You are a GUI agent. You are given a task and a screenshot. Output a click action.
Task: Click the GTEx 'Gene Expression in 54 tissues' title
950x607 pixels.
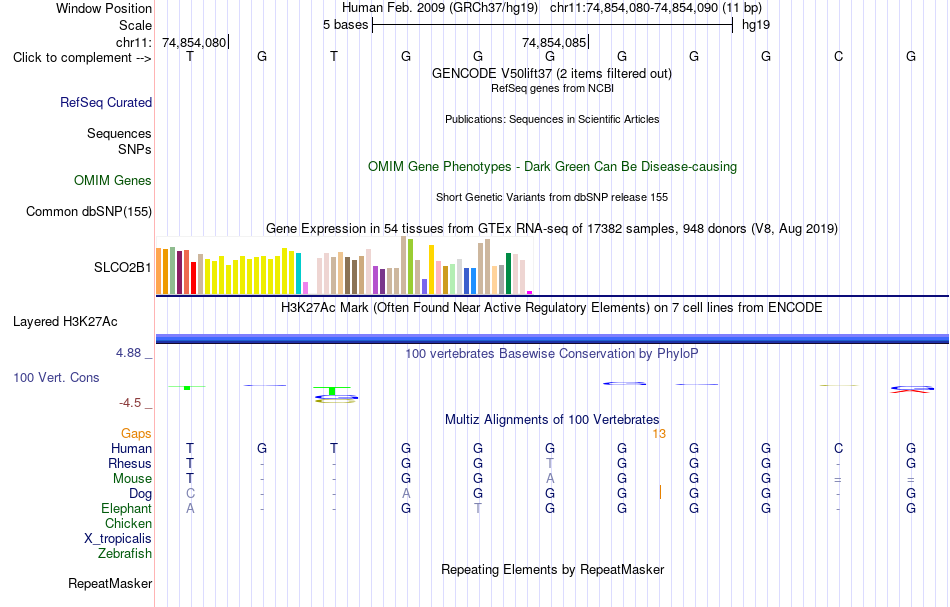click(552, 228)
